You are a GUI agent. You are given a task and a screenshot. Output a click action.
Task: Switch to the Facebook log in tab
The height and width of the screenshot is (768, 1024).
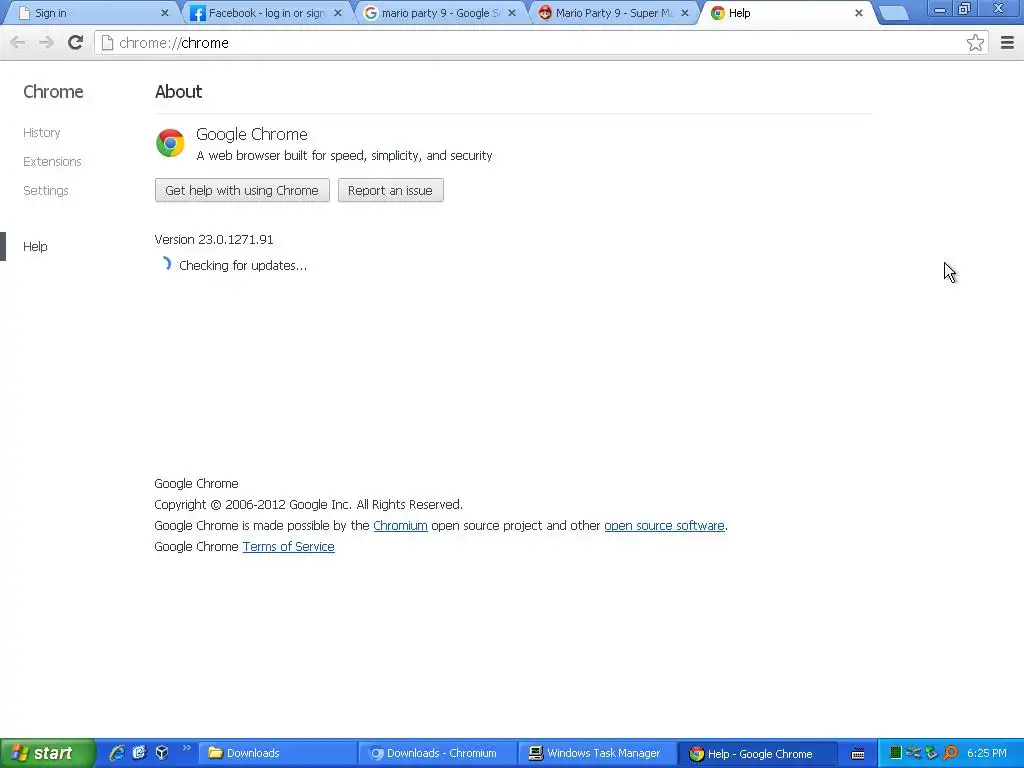click(268, 13)
